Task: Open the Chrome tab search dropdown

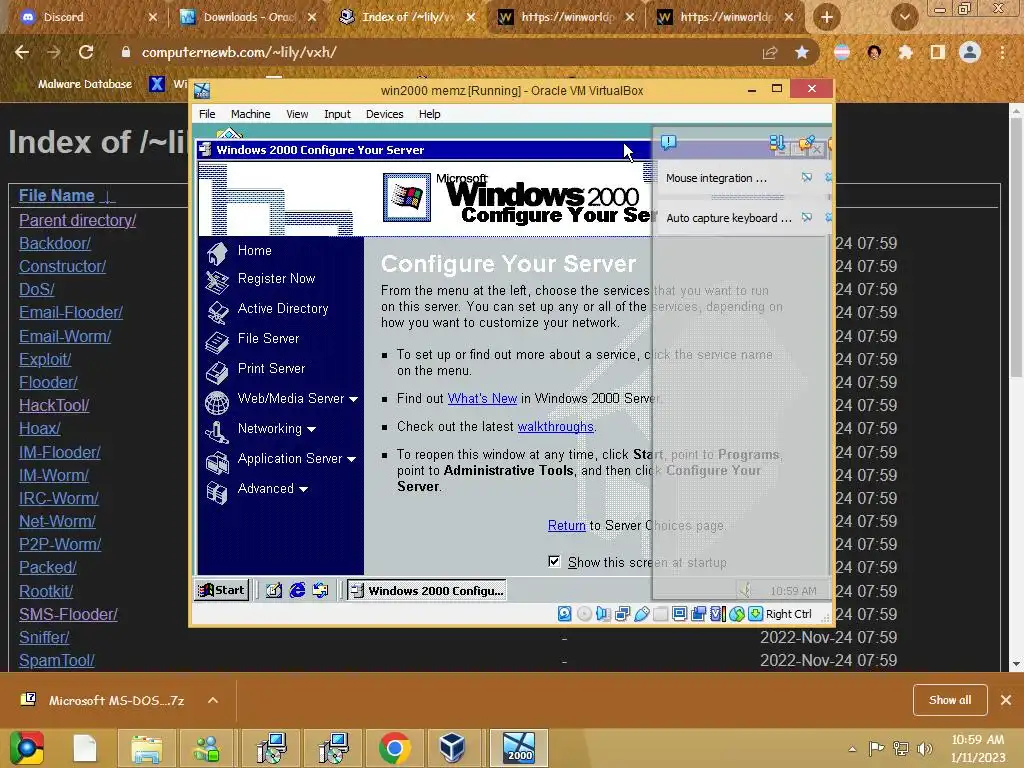Action: point(904,18)
